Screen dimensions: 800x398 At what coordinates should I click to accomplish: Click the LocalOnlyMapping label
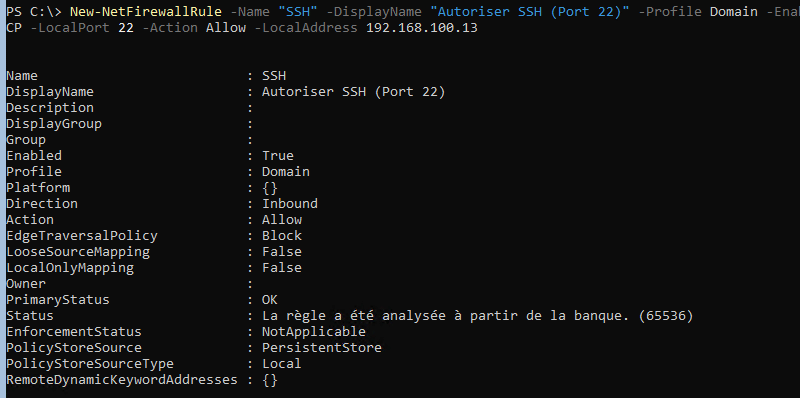point(70,267)
